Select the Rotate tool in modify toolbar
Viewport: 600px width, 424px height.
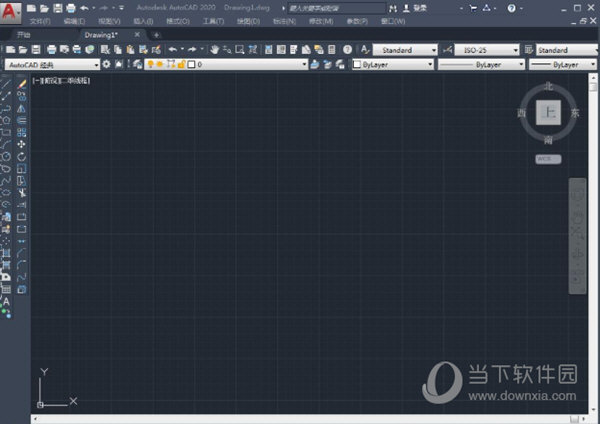coord(22,157)
